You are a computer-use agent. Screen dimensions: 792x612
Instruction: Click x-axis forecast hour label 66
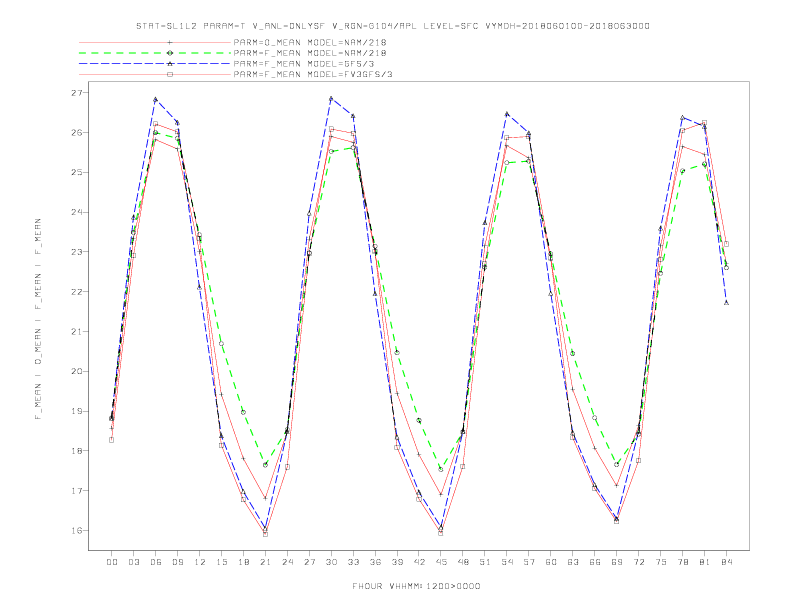tap(595, 562)
